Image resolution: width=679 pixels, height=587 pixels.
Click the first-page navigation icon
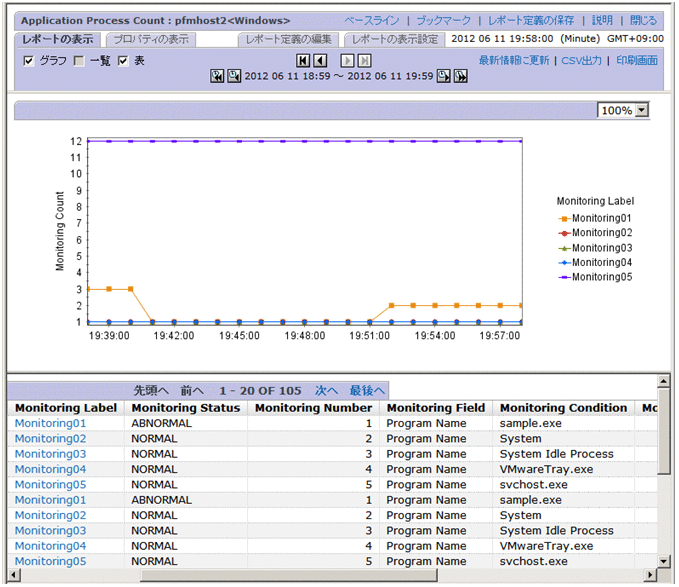pos(303,60)
